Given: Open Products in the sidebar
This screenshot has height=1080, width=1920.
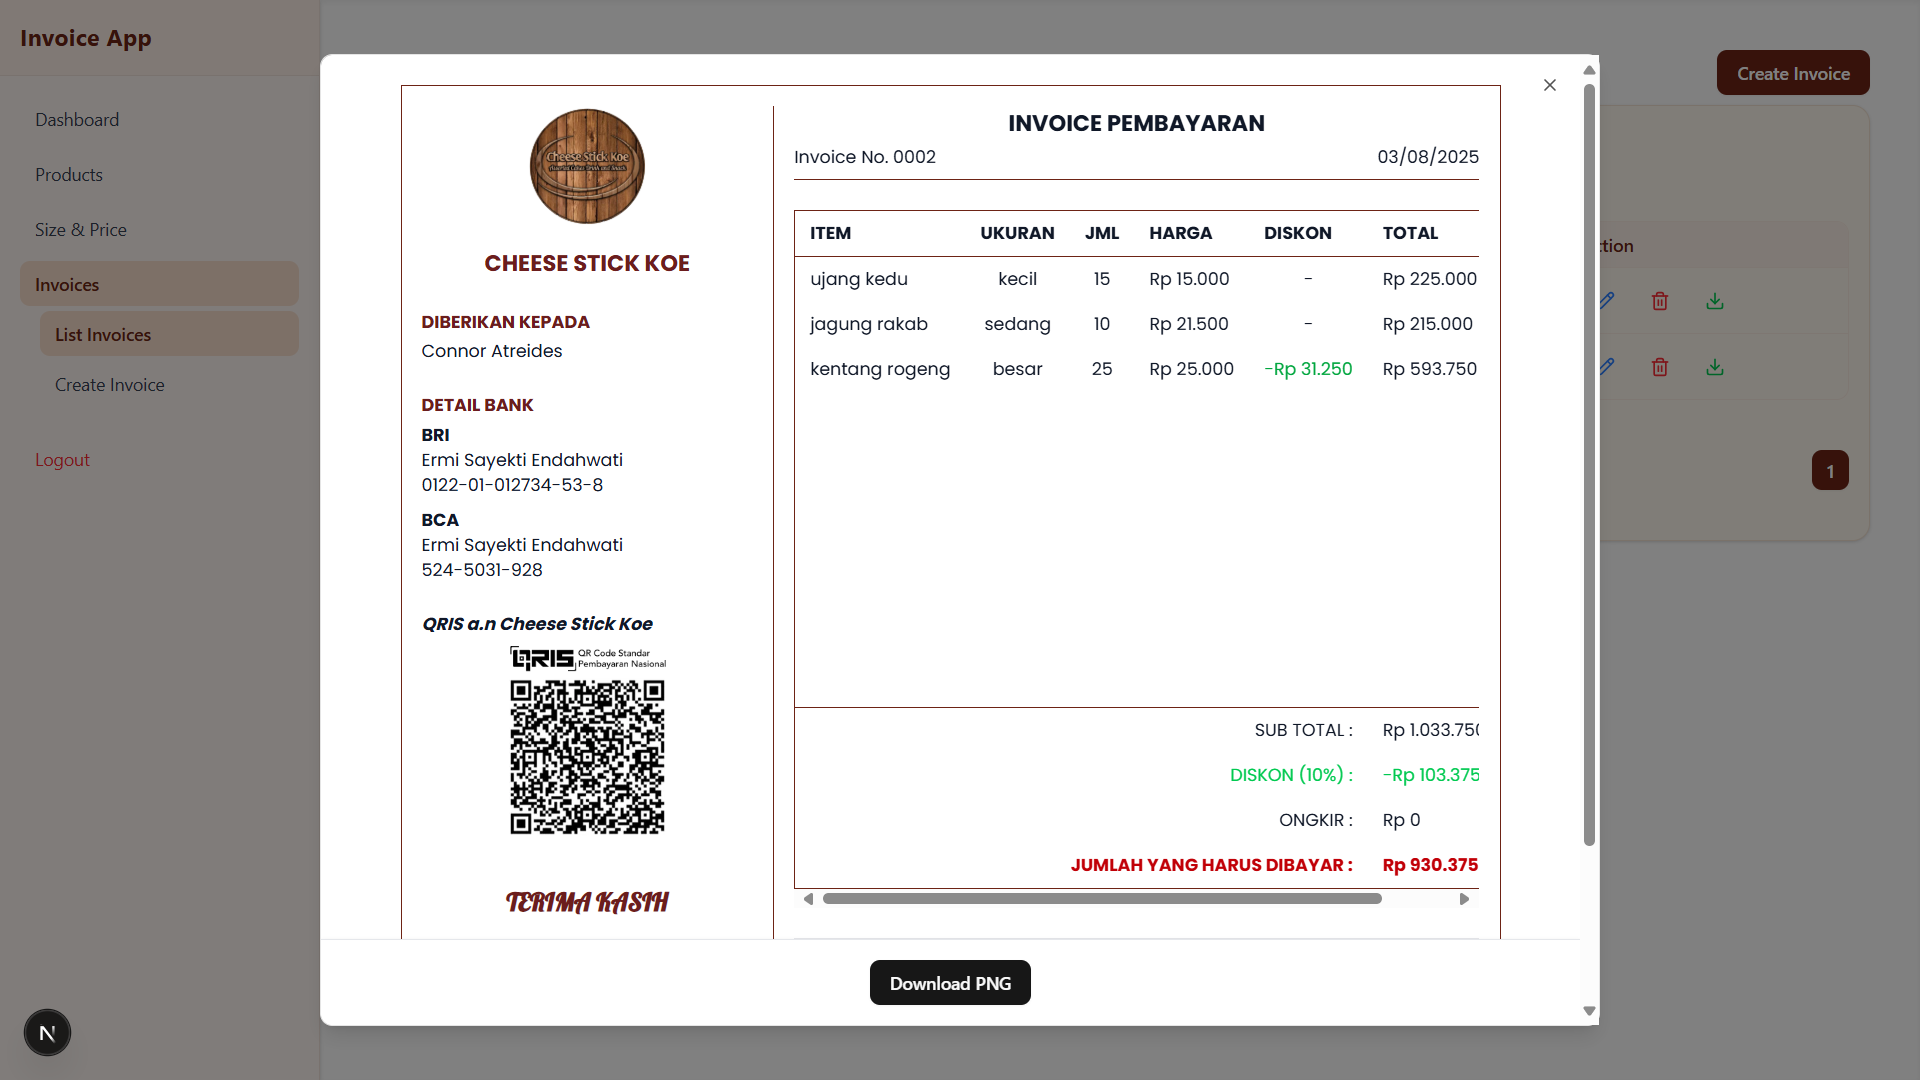Looking at the screenshot, I should pyautogui.click(x=69, y=175).
